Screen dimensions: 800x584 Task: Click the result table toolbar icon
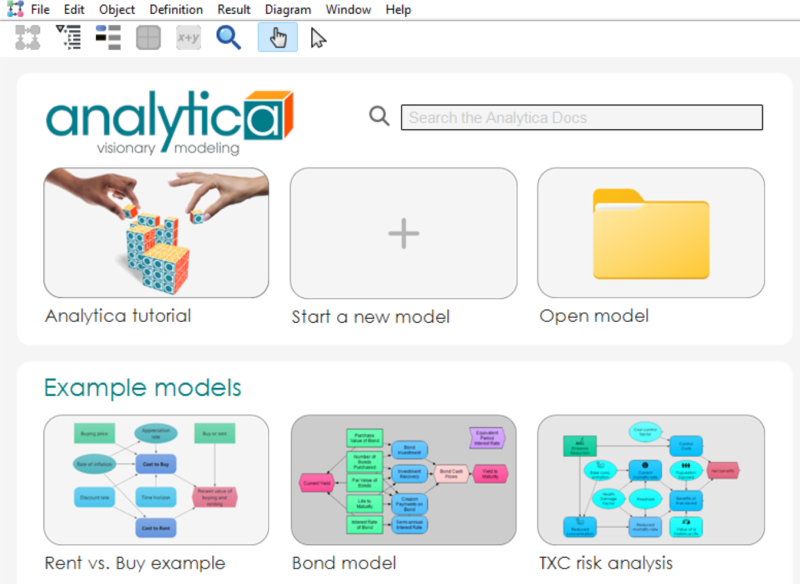coord(148,38)
